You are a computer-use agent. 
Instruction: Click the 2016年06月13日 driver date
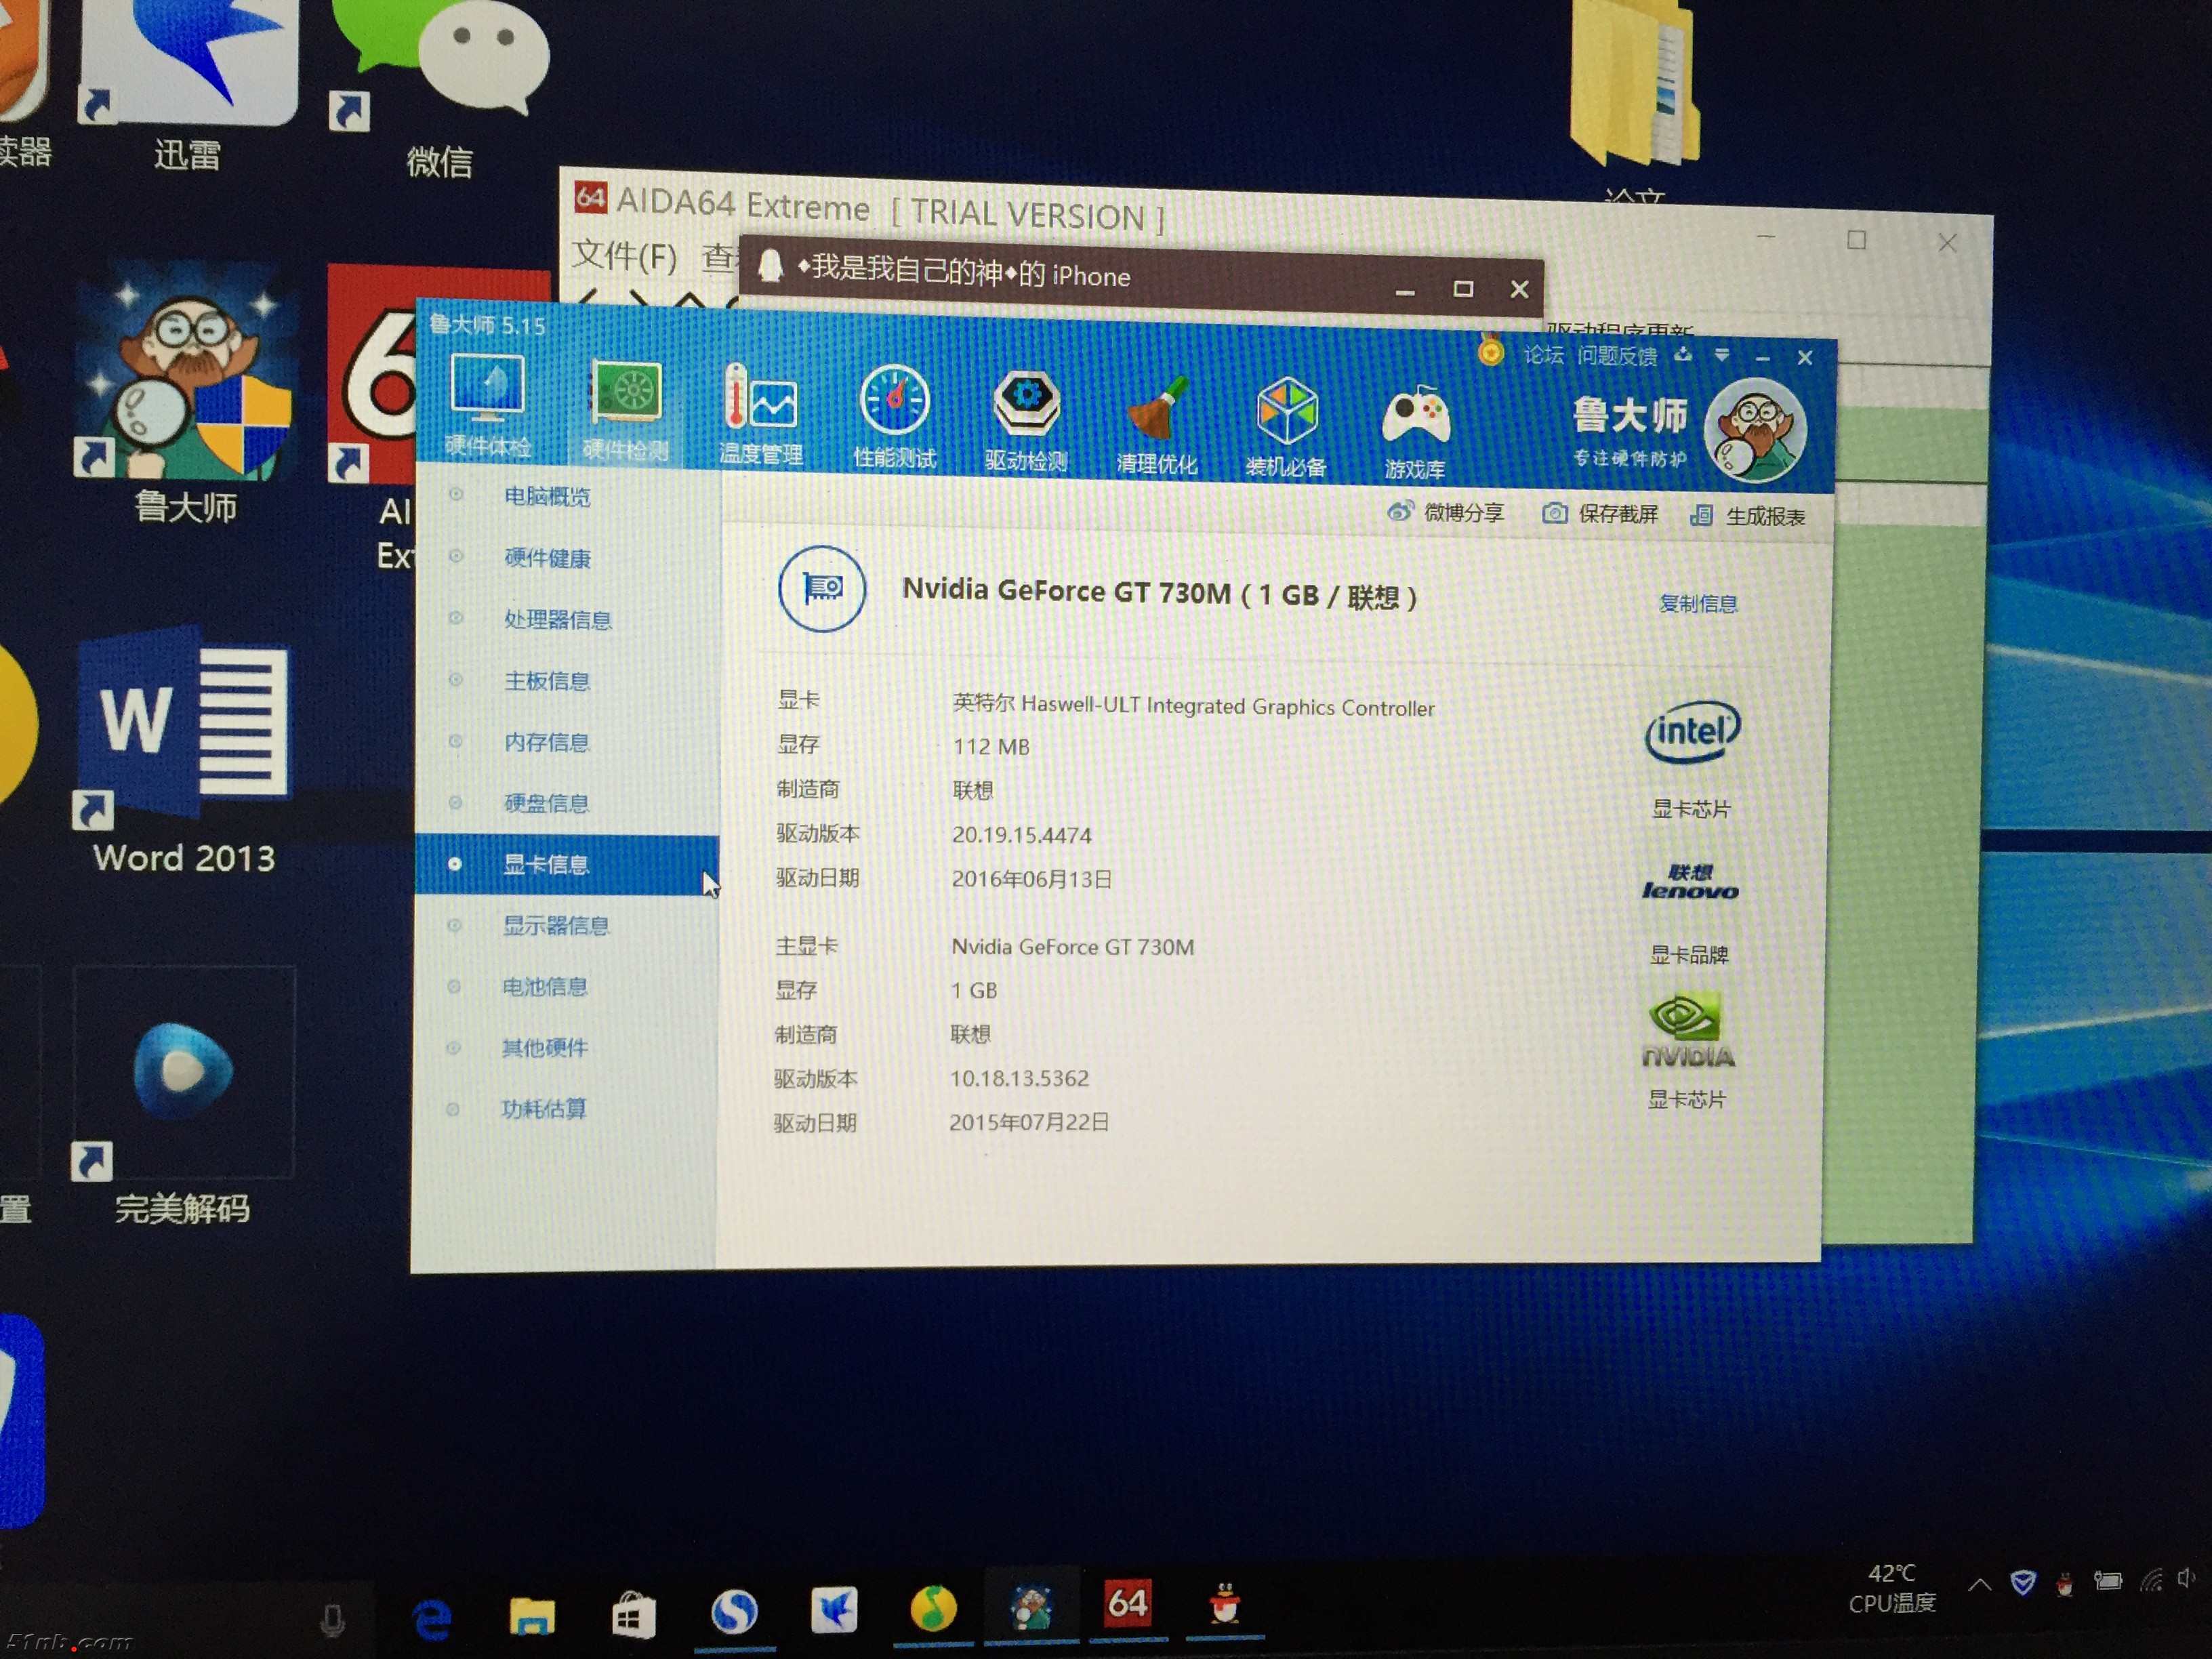(1031, 879)
